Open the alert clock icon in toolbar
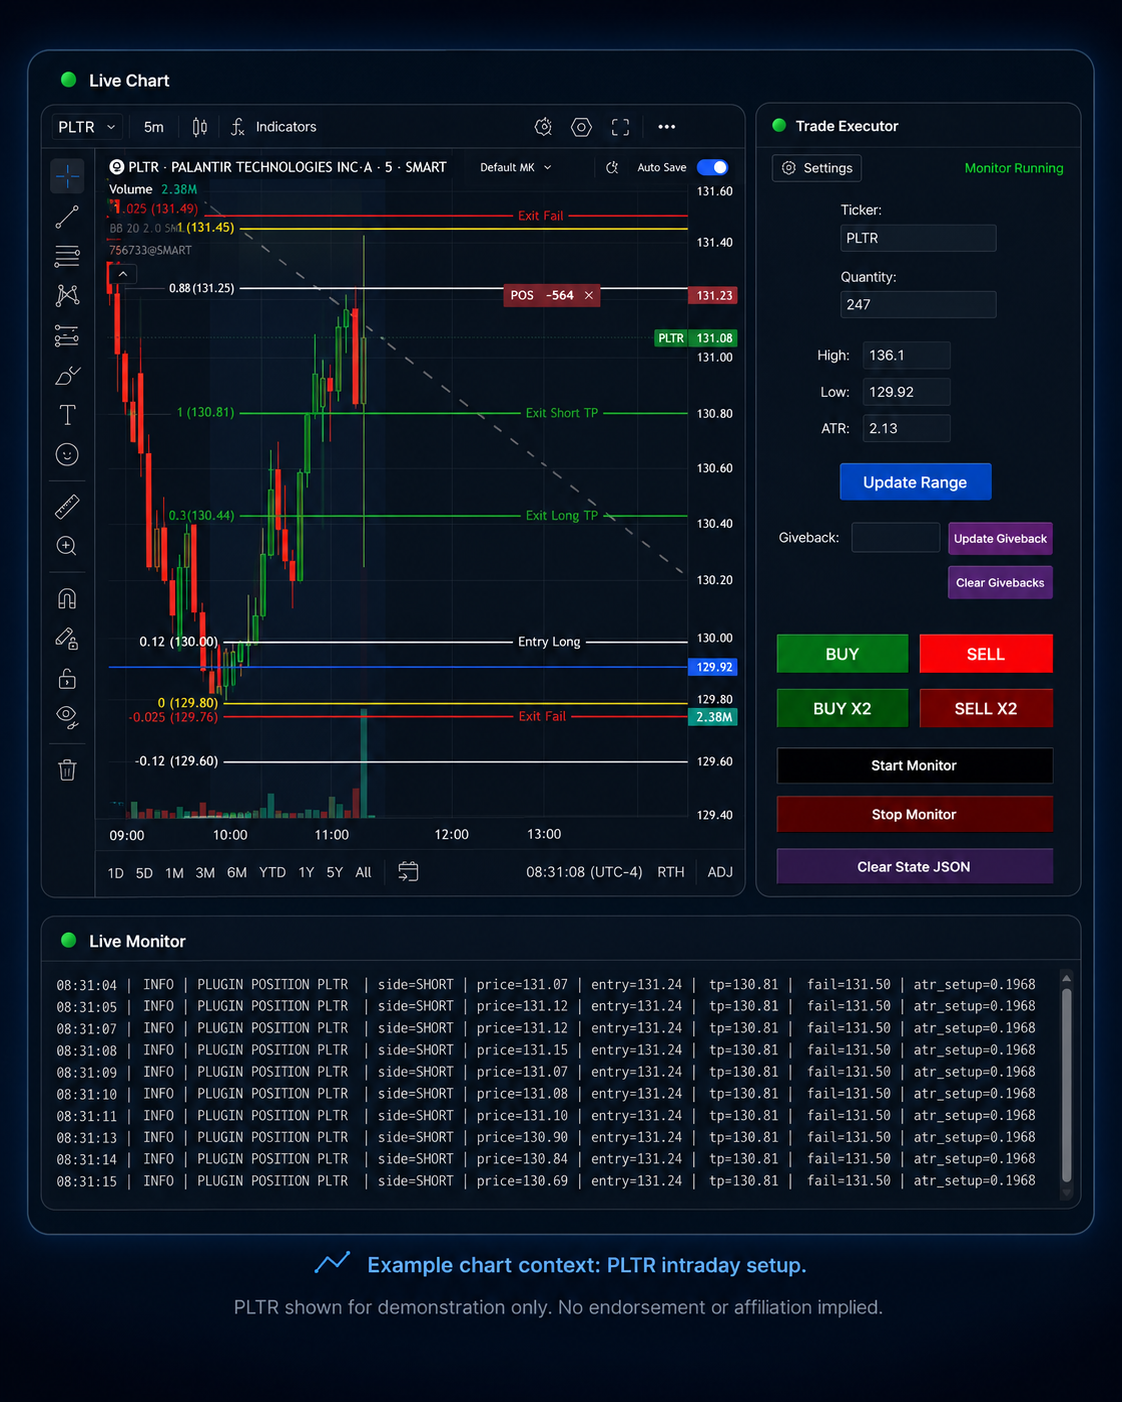 pos(543,127)
